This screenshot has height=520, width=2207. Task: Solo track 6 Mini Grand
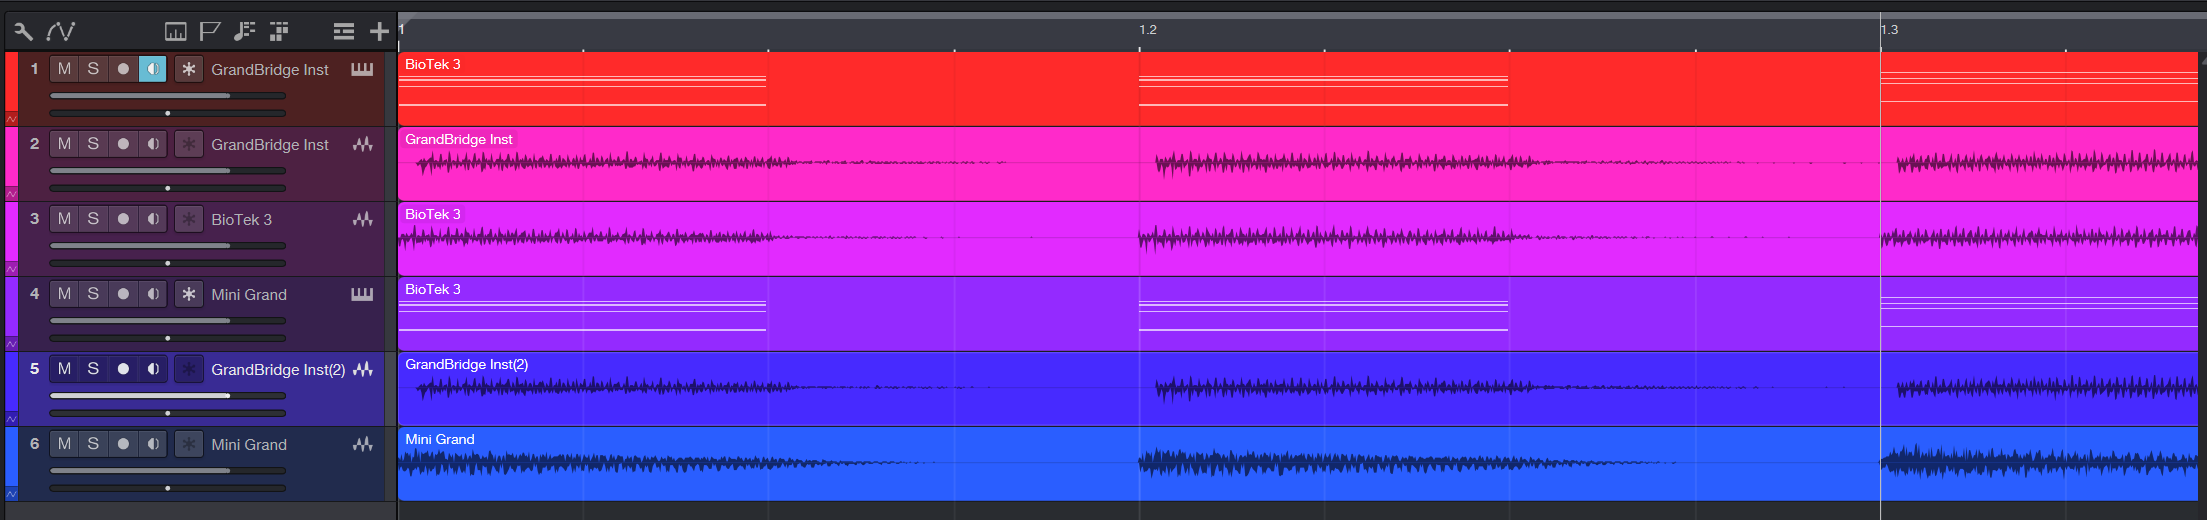(93, 444)
